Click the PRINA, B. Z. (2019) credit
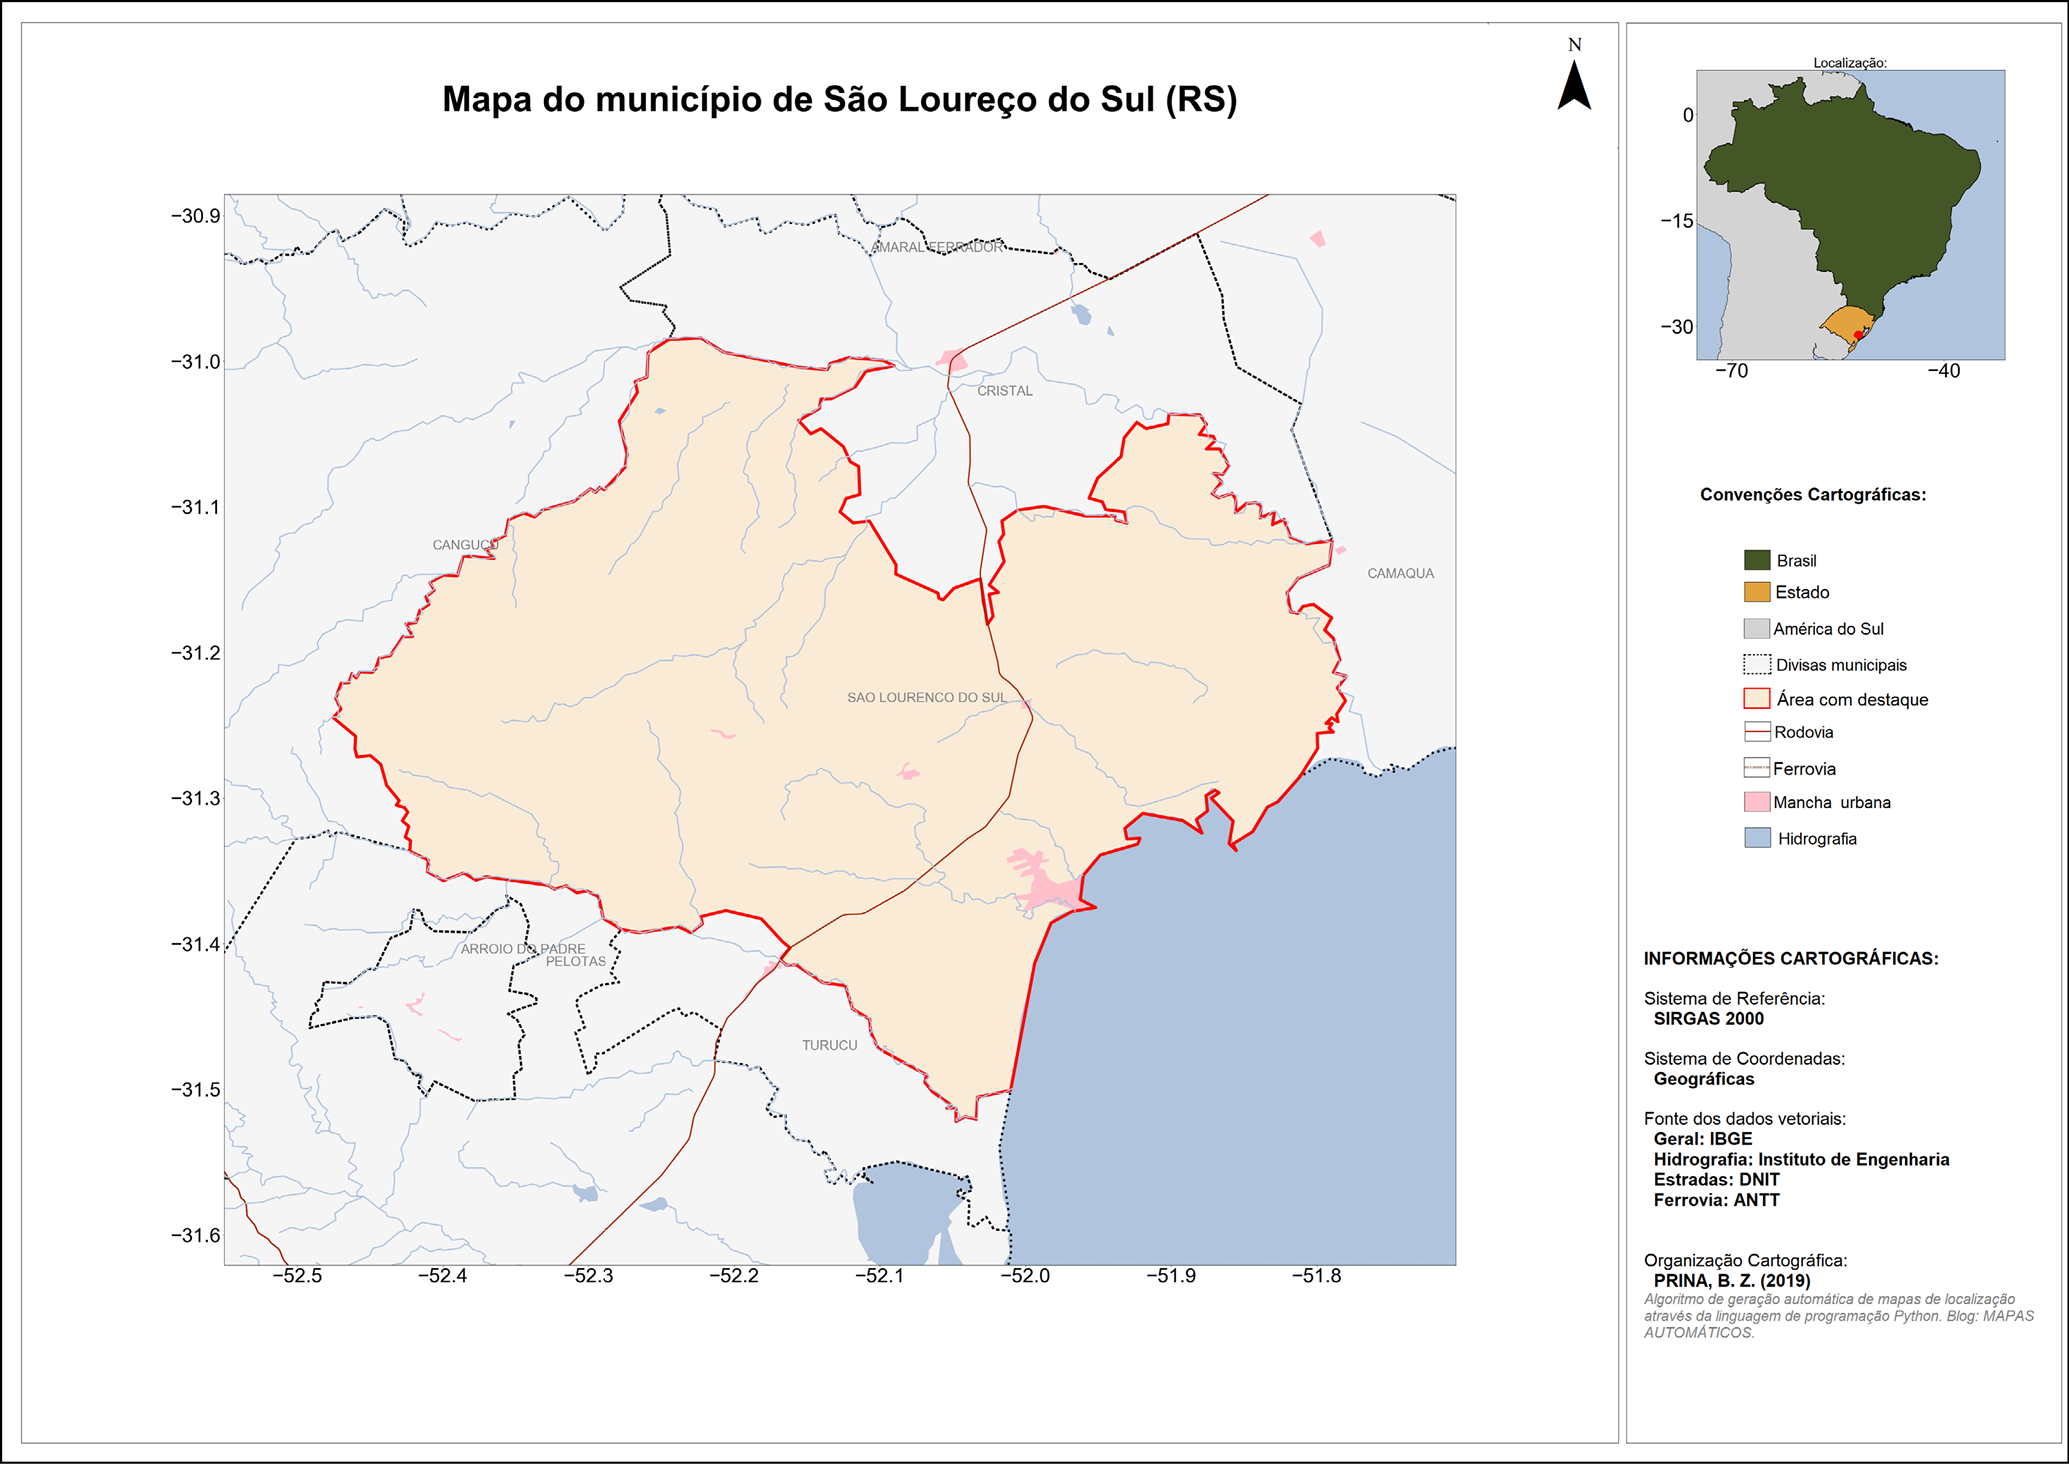This screenshot has height=1464, width=2069. pos(1731,1281)
